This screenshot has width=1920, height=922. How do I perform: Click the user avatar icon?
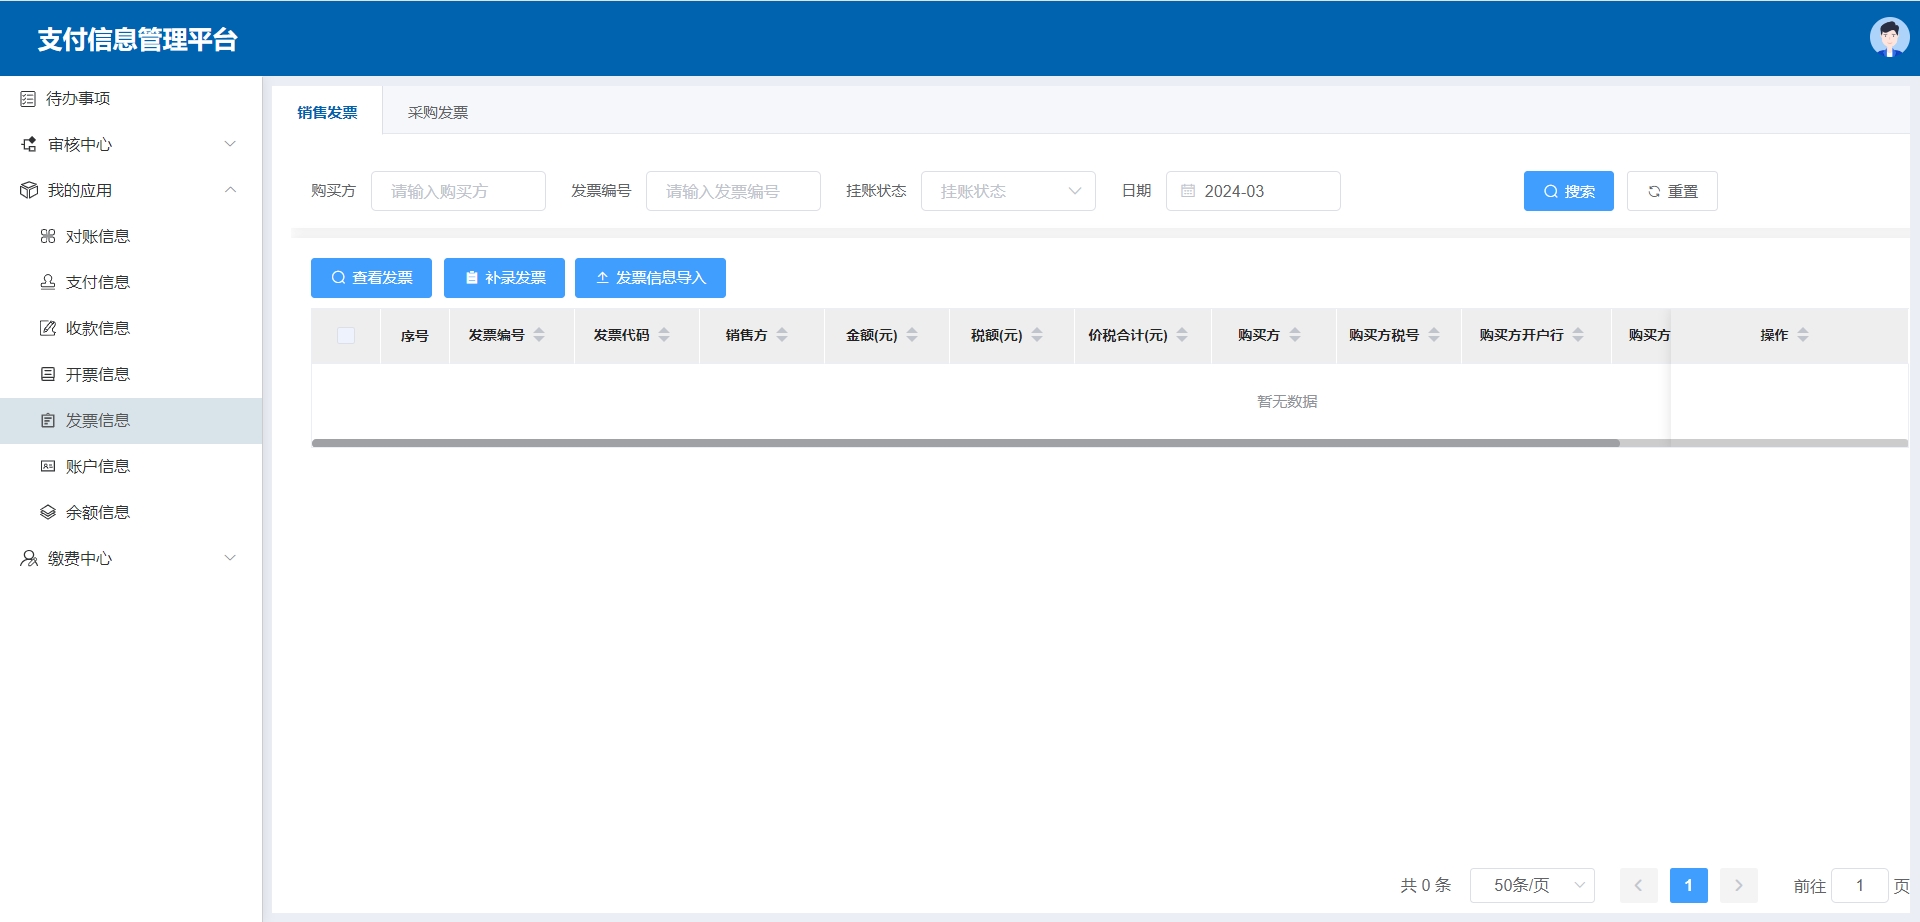[x=1888, y=38]
